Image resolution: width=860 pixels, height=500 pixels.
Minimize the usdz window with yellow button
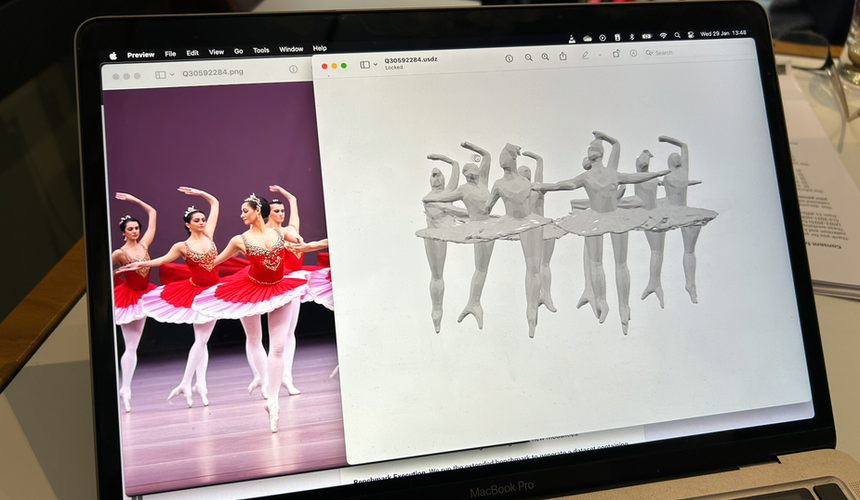[334, 66]
